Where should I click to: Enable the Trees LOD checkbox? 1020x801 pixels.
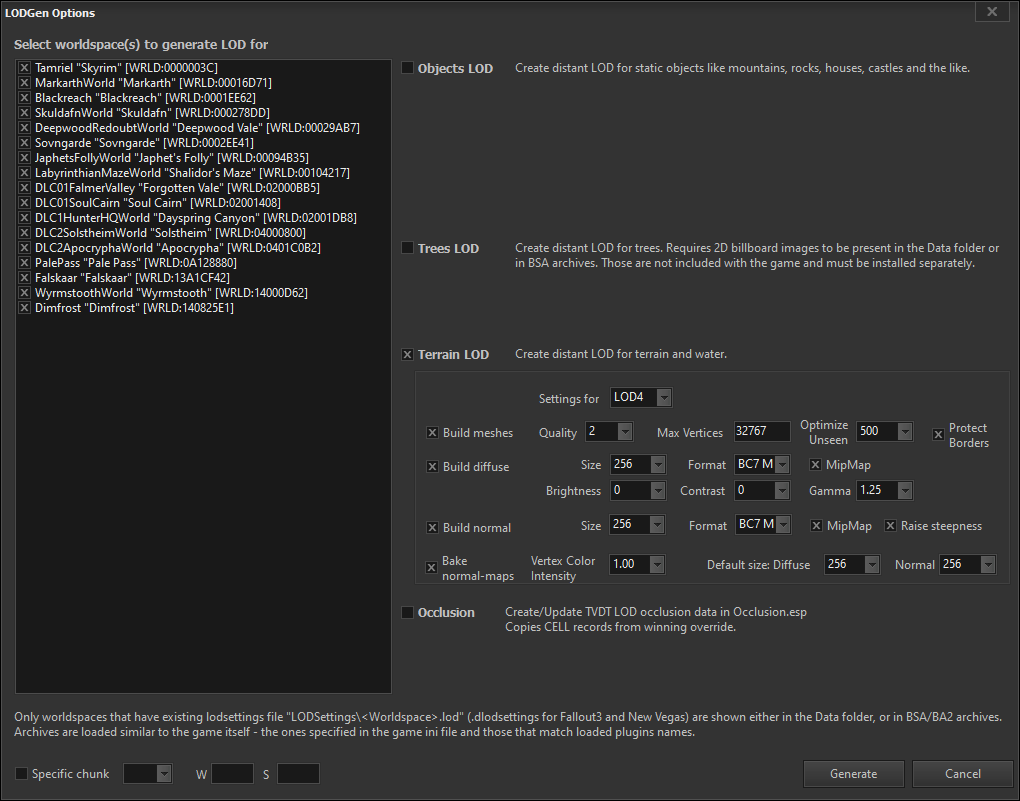pos(407,248)
